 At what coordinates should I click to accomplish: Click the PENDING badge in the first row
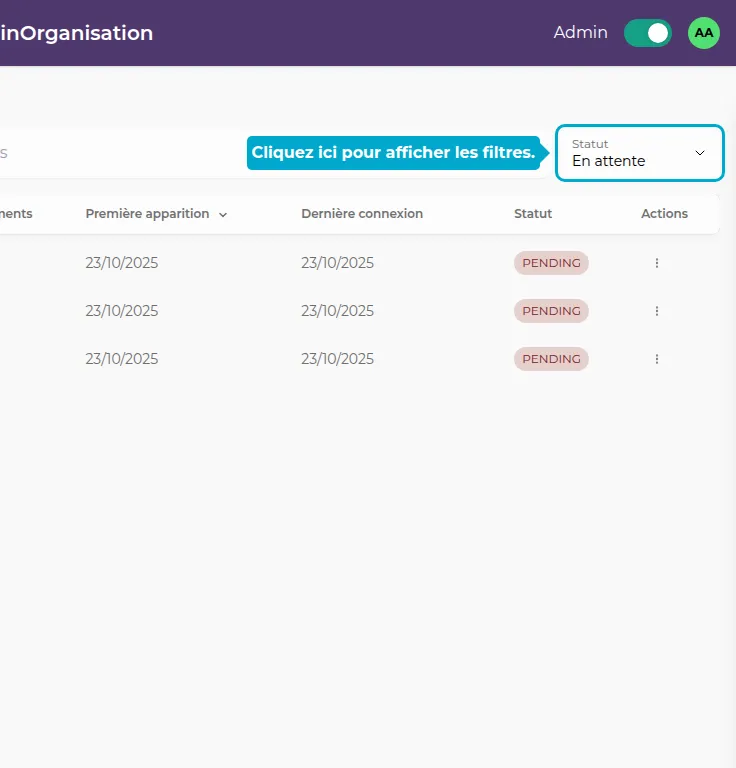pos(551,263)
